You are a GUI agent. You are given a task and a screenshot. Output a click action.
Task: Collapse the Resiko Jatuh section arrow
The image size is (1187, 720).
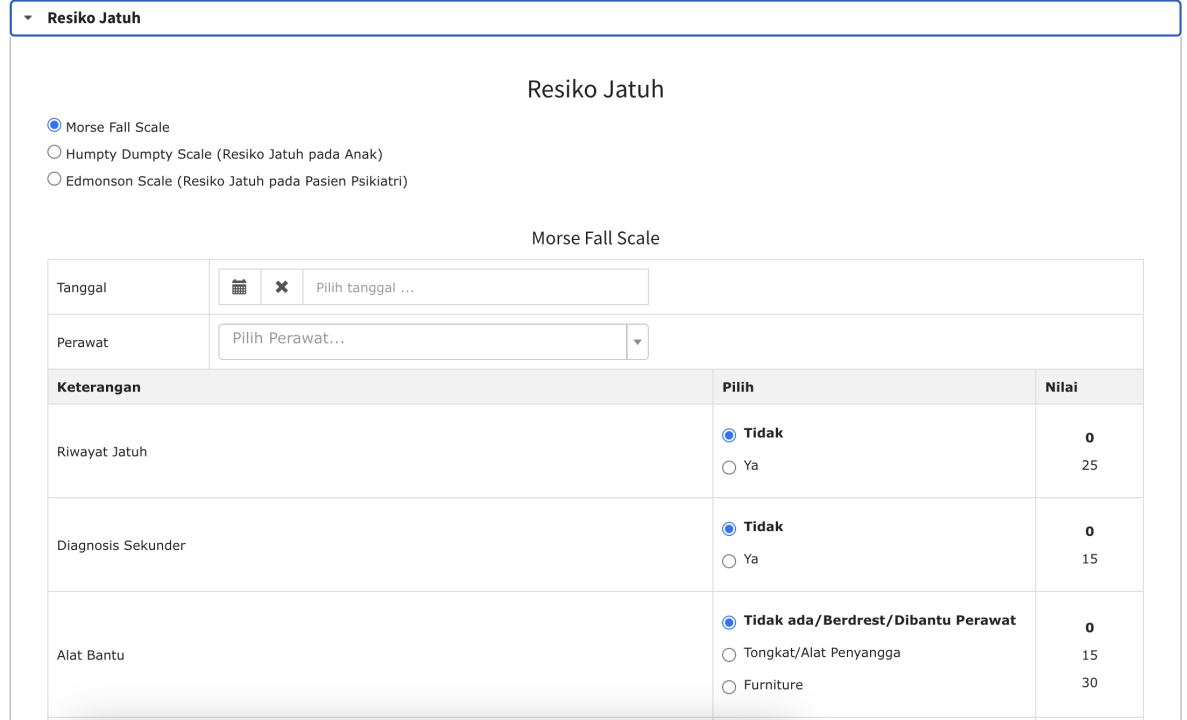[x=28, y=17]
